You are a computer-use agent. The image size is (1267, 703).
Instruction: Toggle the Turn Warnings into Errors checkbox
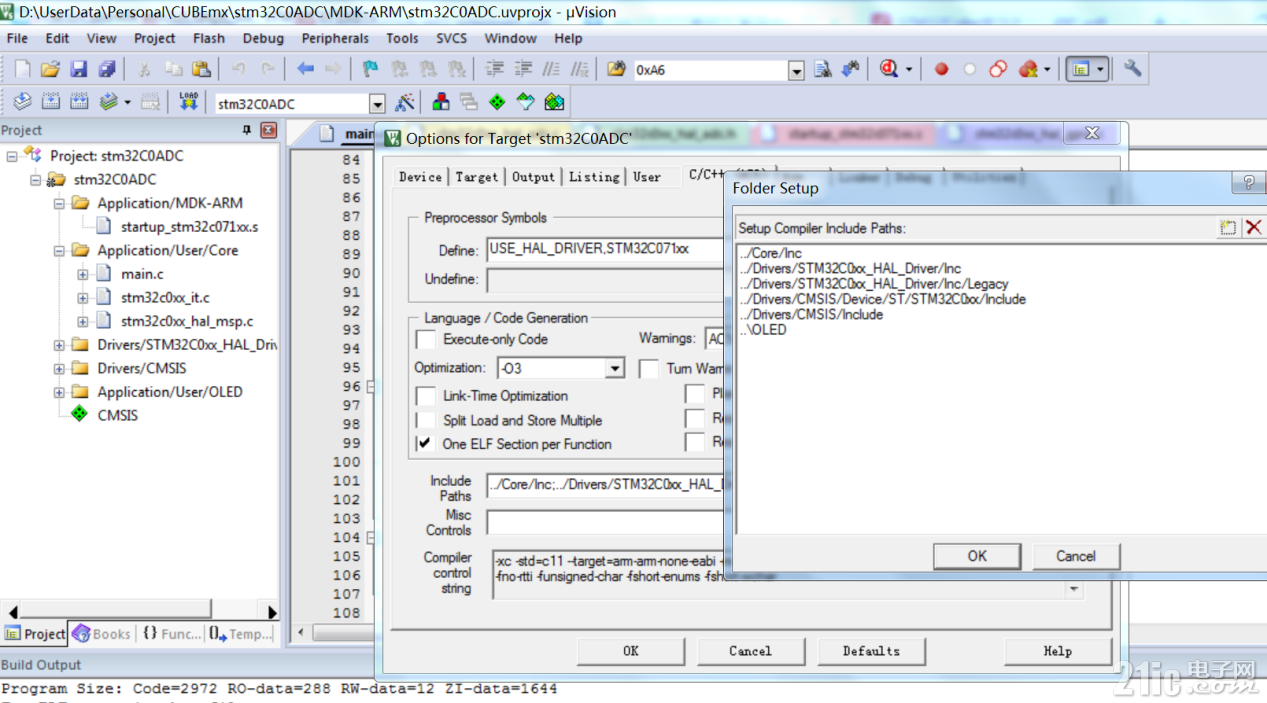650,368
